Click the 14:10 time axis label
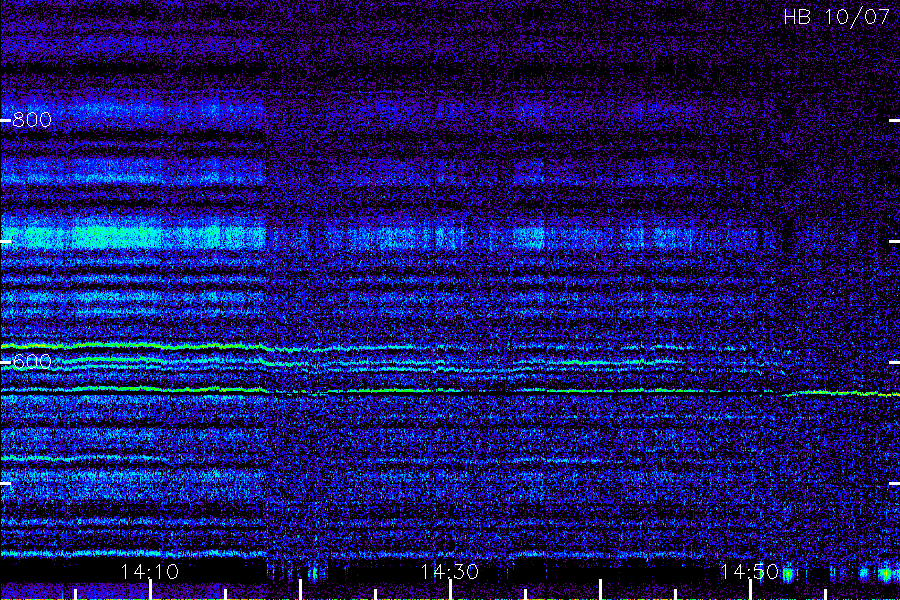 tap(149, 572)
